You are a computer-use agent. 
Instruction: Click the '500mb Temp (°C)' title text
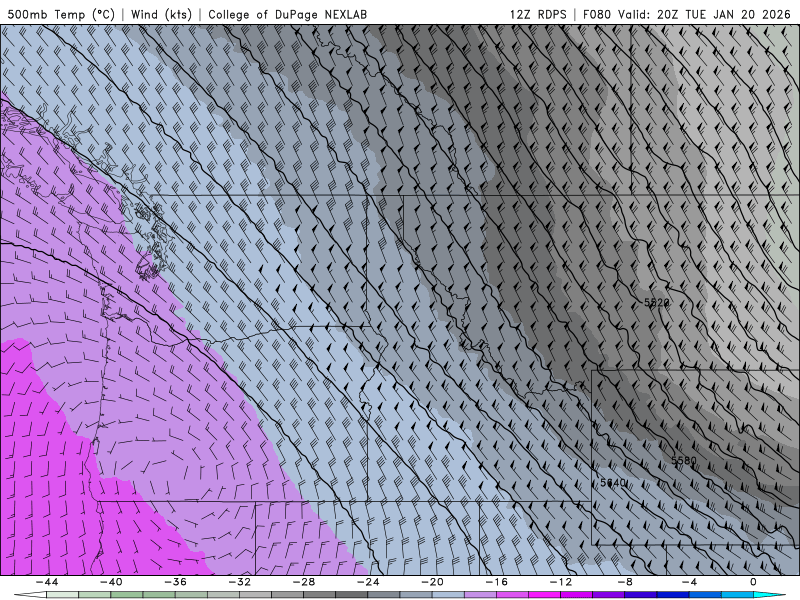point(61,14)
